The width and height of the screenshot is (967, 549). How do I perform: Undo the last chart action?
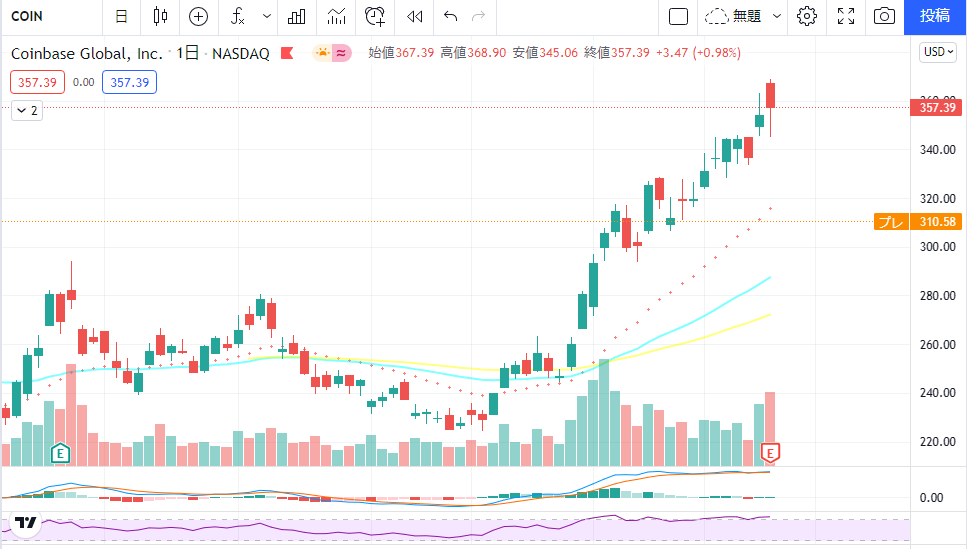[450, 17]
